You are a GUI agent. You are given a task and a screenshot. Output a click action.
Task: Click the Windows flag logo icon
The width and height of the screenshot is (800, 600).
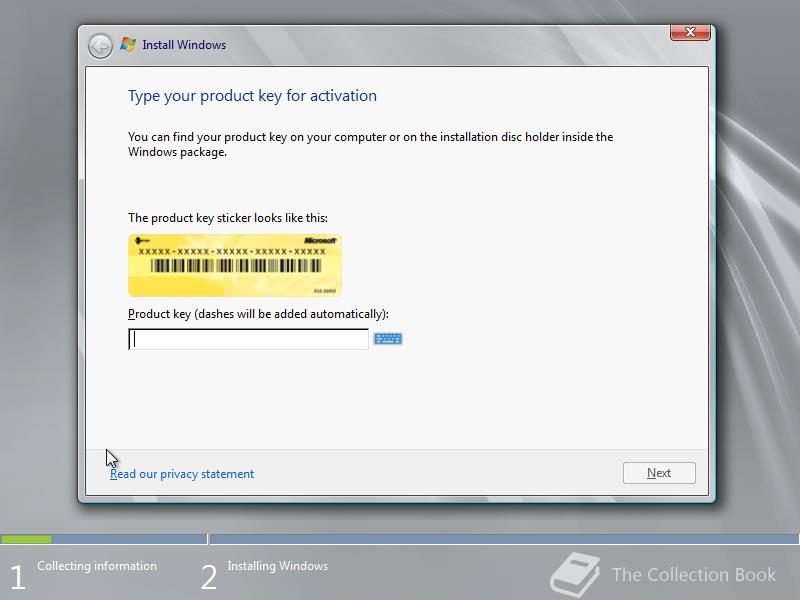[128, 45]
